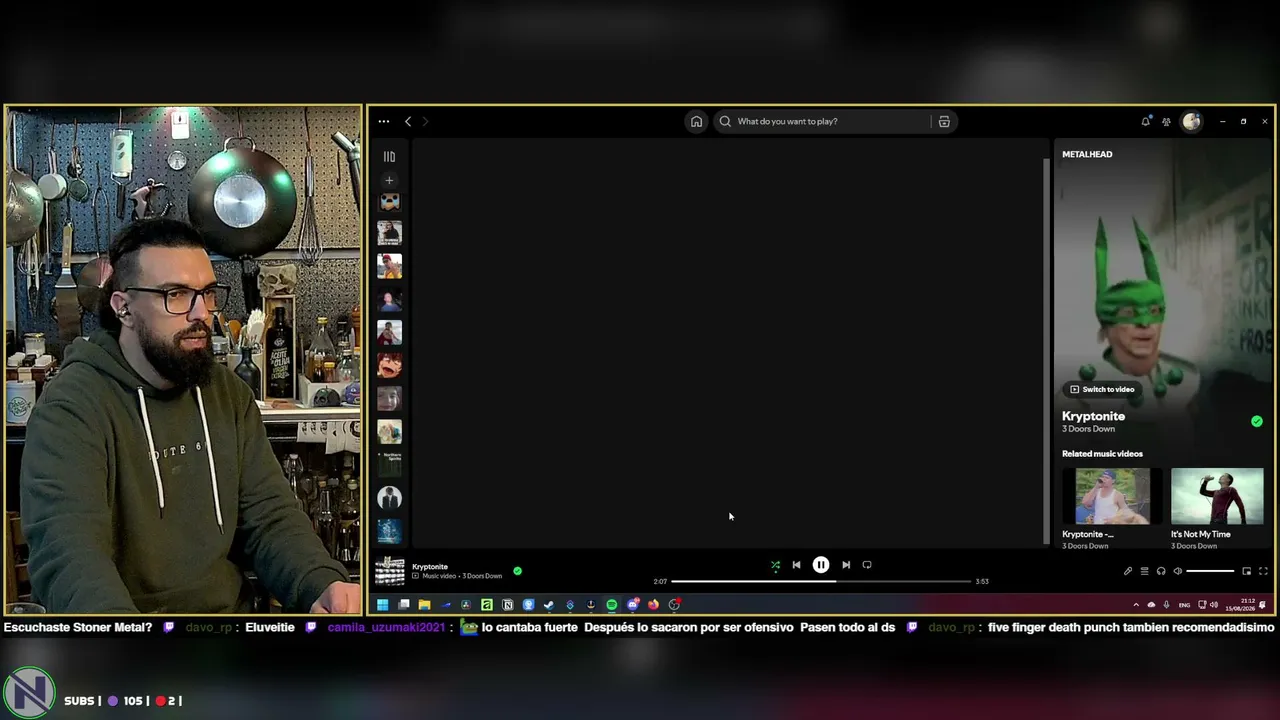
Task: Click the search magnifier icon
Action: tap(725, 122)
